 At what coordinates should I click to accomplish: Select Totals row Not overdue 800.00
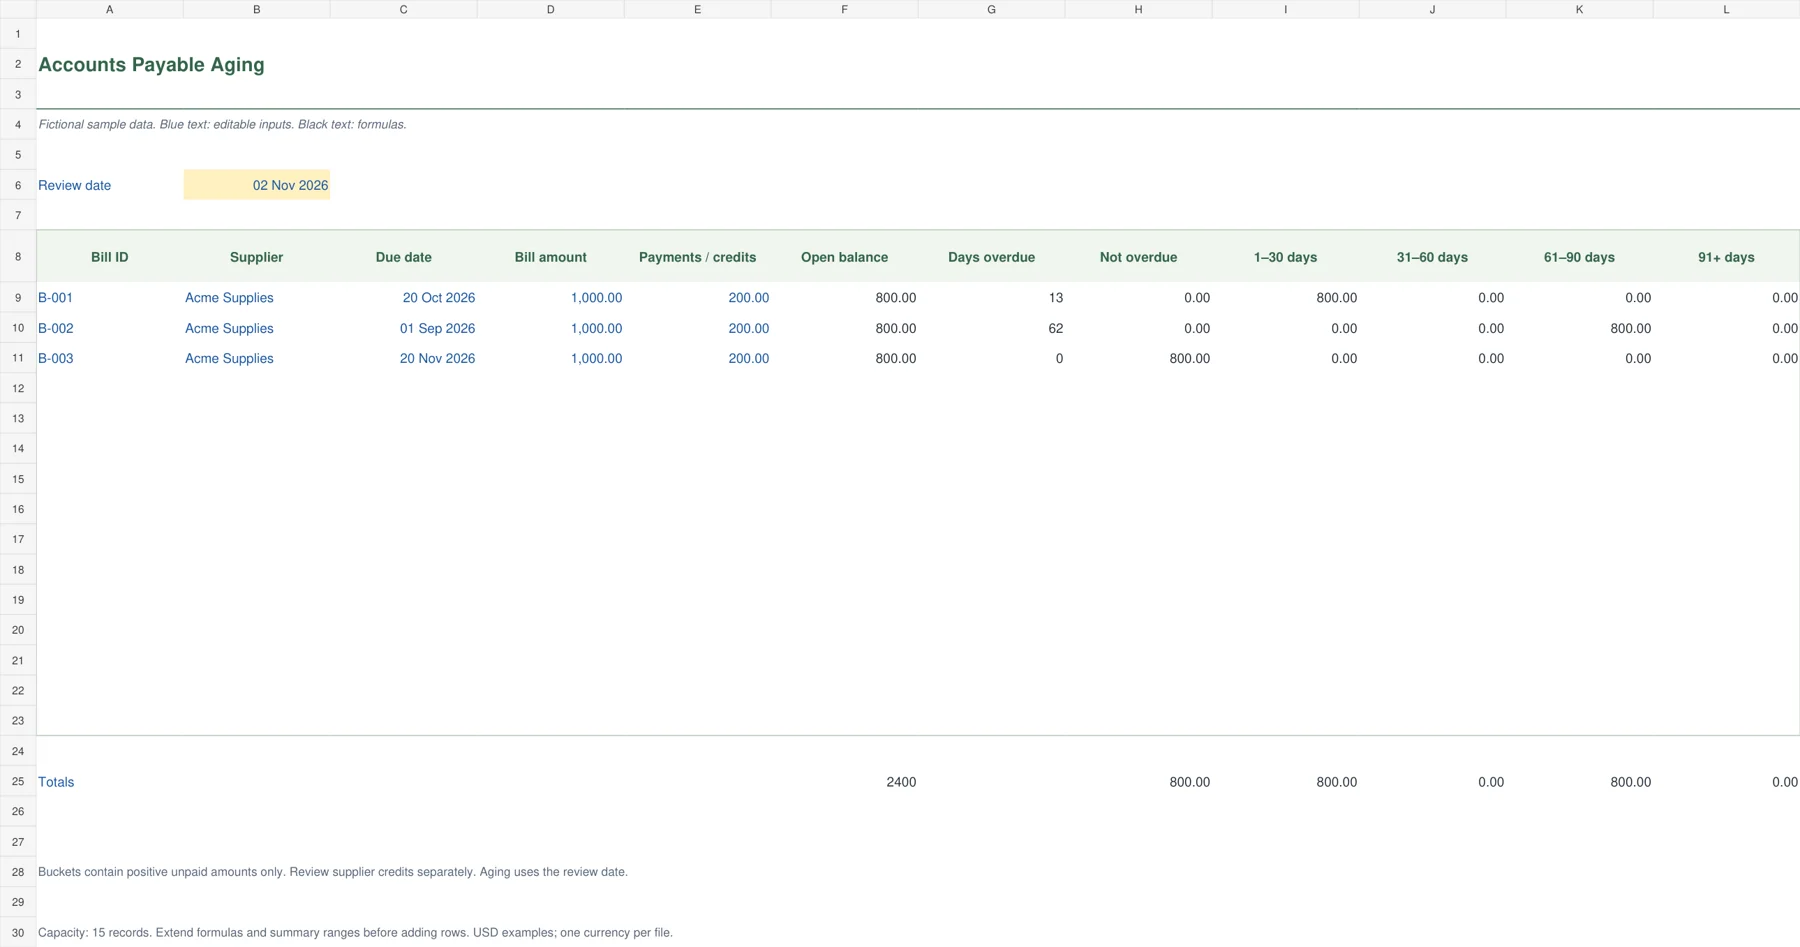coord(1138,782)
